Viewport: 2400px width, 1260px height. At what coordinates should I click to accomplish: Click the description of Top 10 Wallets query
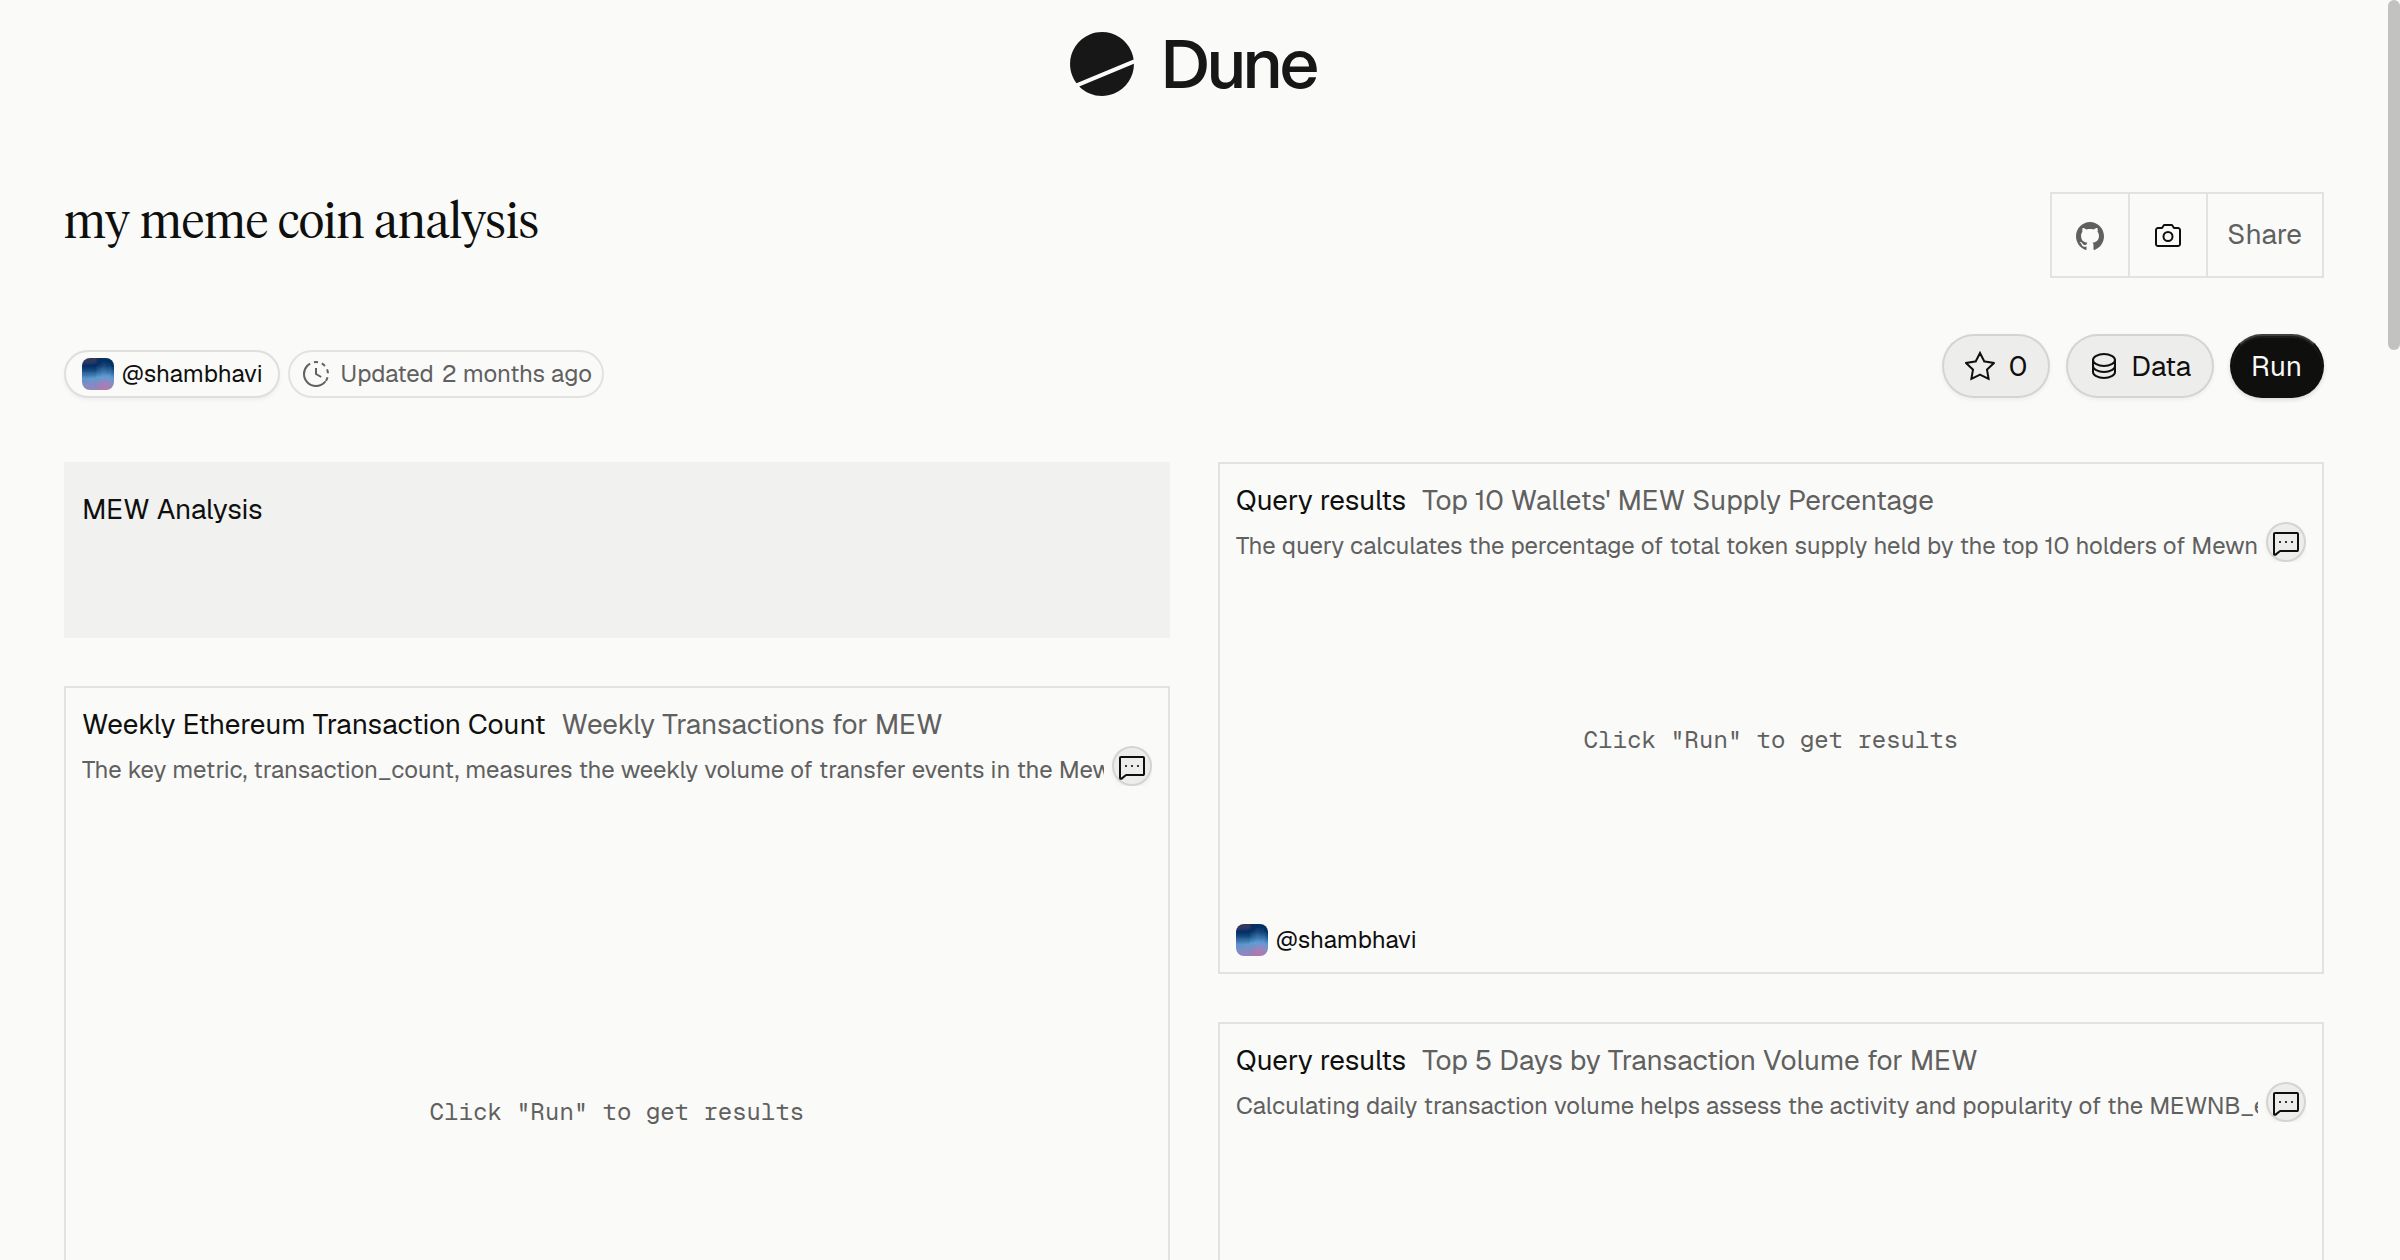1746,546
